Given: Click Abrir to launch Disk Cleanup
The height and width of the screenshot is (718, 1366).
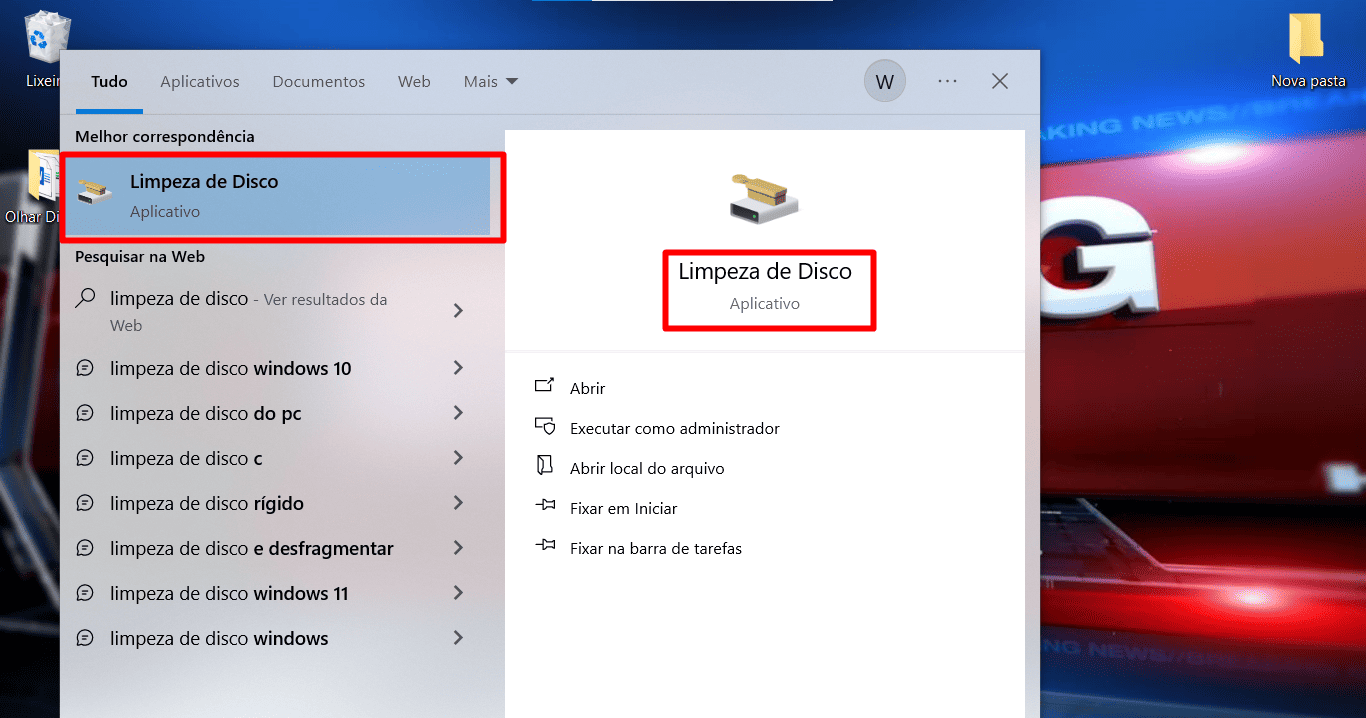Looking at the screenshot, I should click(x=587, y=388).
